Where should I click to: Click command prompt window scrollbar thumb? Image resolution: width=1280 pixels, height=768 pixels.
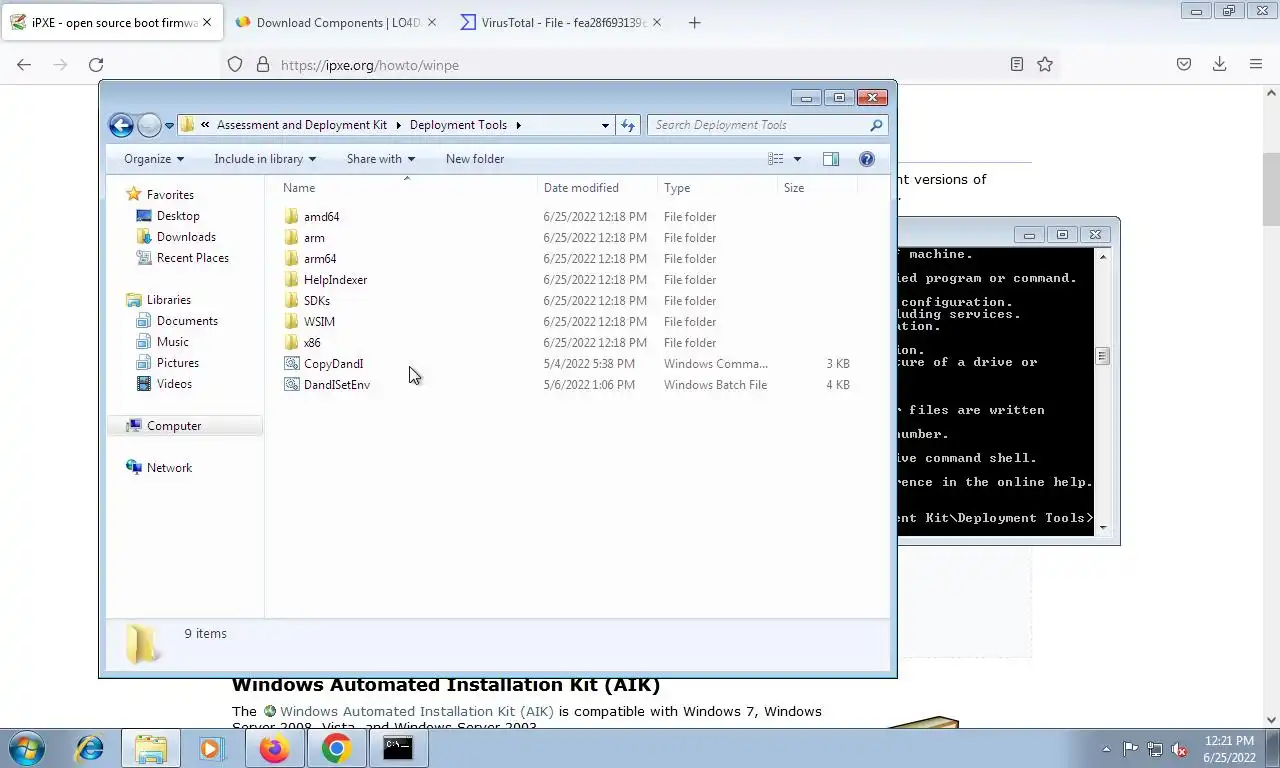pos(1103,356)
